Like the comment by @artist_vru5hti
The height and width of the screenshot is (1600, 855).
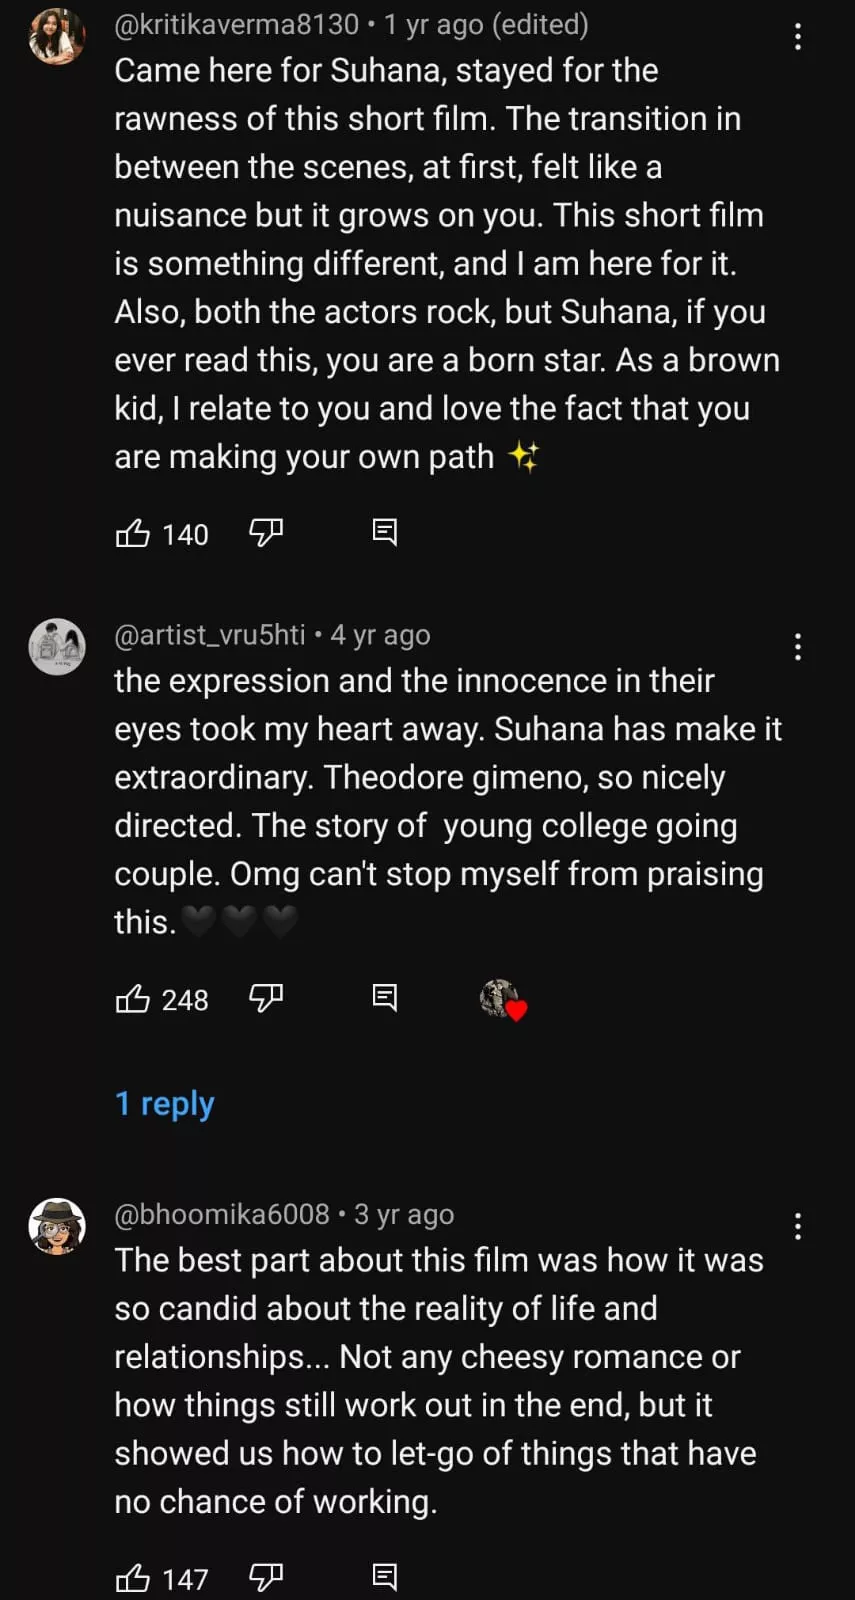tap(133, 998)
